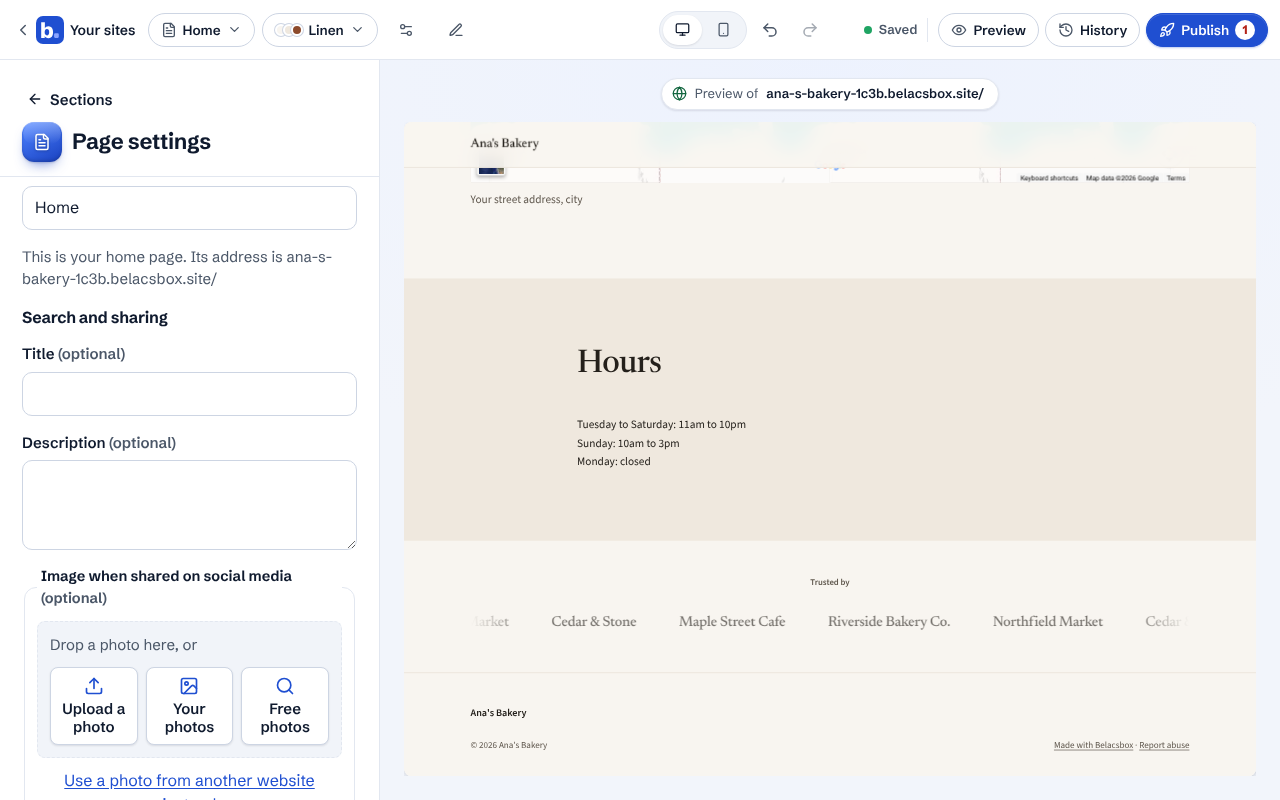Click the blue Belacsbox logo icon
This screenshot has height=800, width=1280.
[x=50, y=30]
